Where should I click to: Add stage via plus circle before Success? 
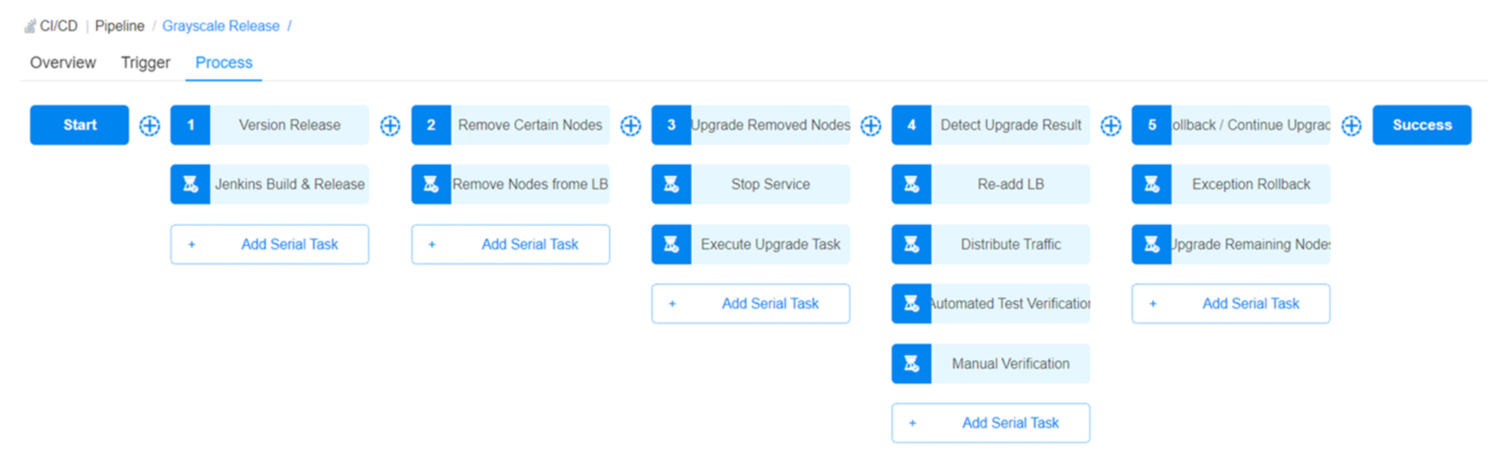coord(1351,126)
